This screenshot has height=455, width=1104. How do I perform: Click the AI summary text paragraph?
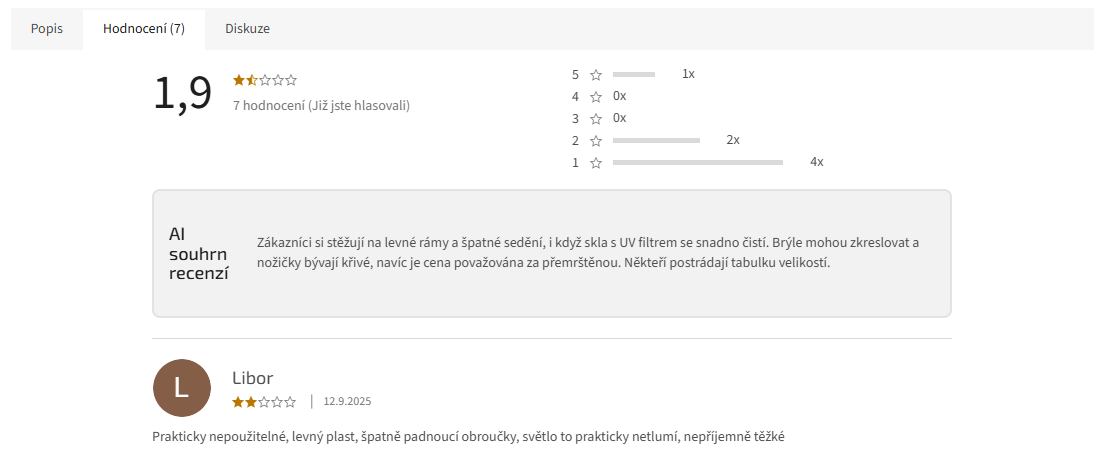pos(587,253)
